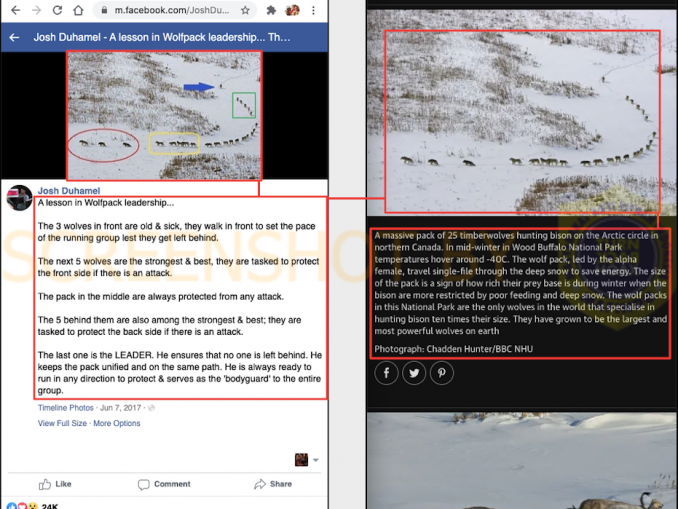Open the original timberwolves photo on the right

[x=522, y=112]
